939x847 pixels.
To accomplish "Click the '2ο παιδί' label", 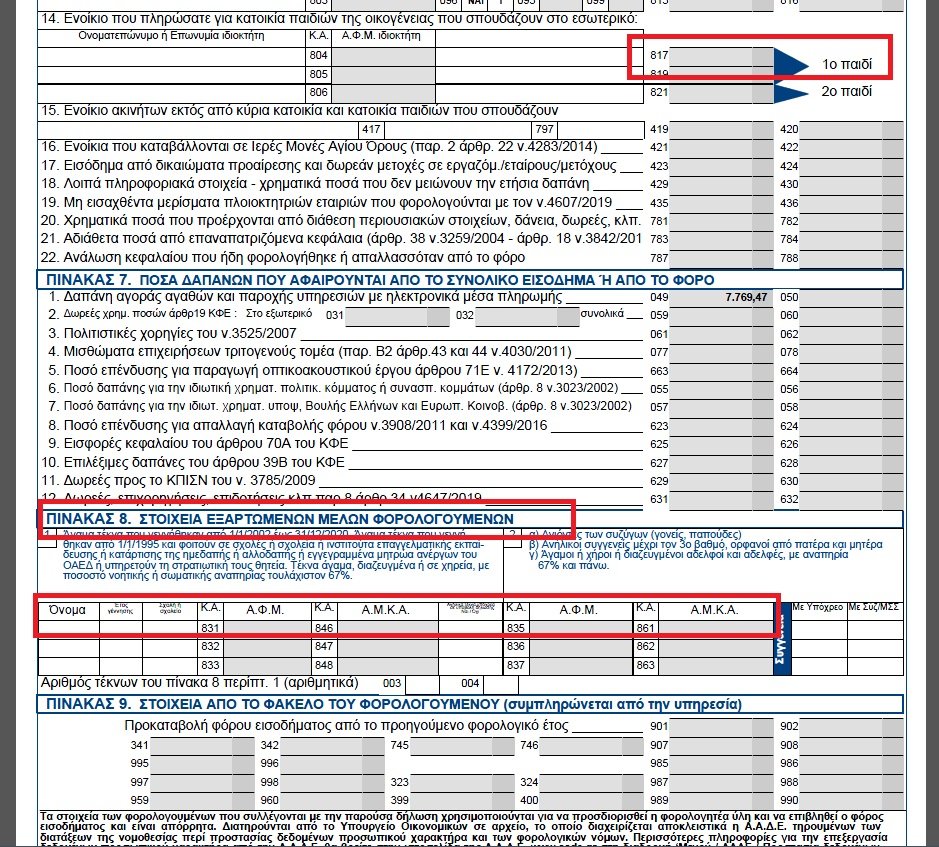I will (847, 91).
